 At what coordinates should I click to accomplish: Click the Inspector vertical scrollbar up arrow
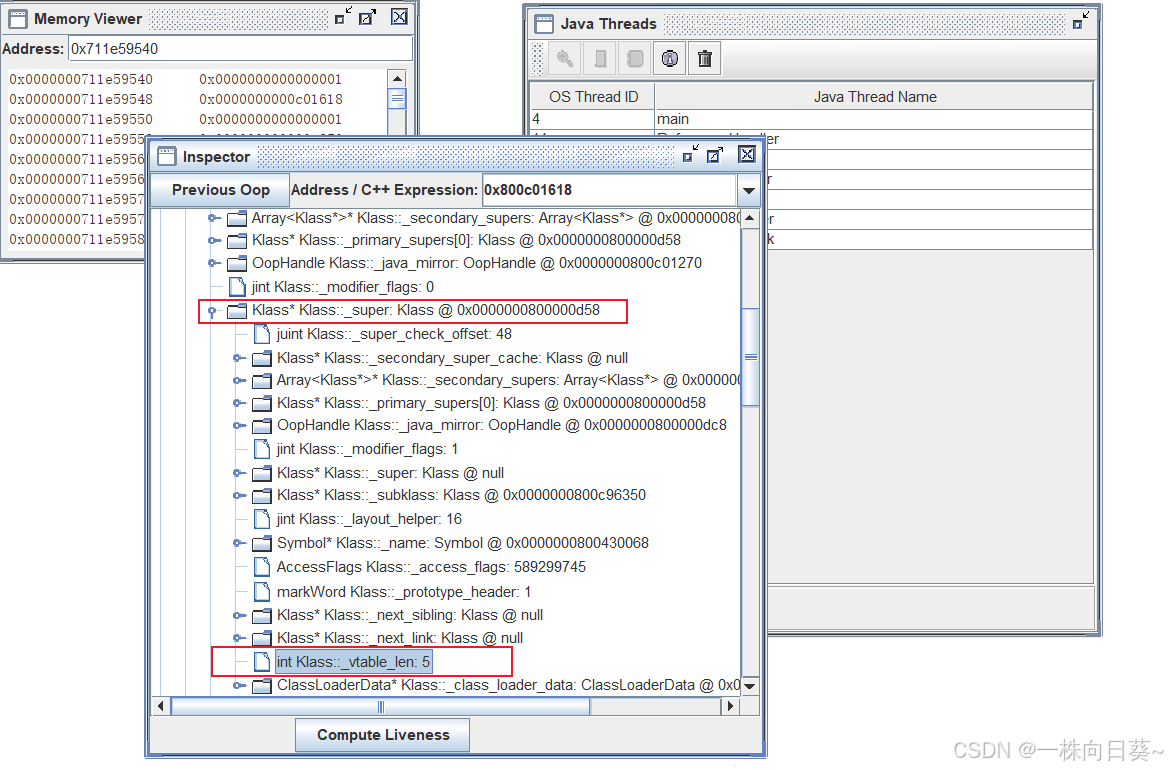pyautogui.click(x=749, y=218)
